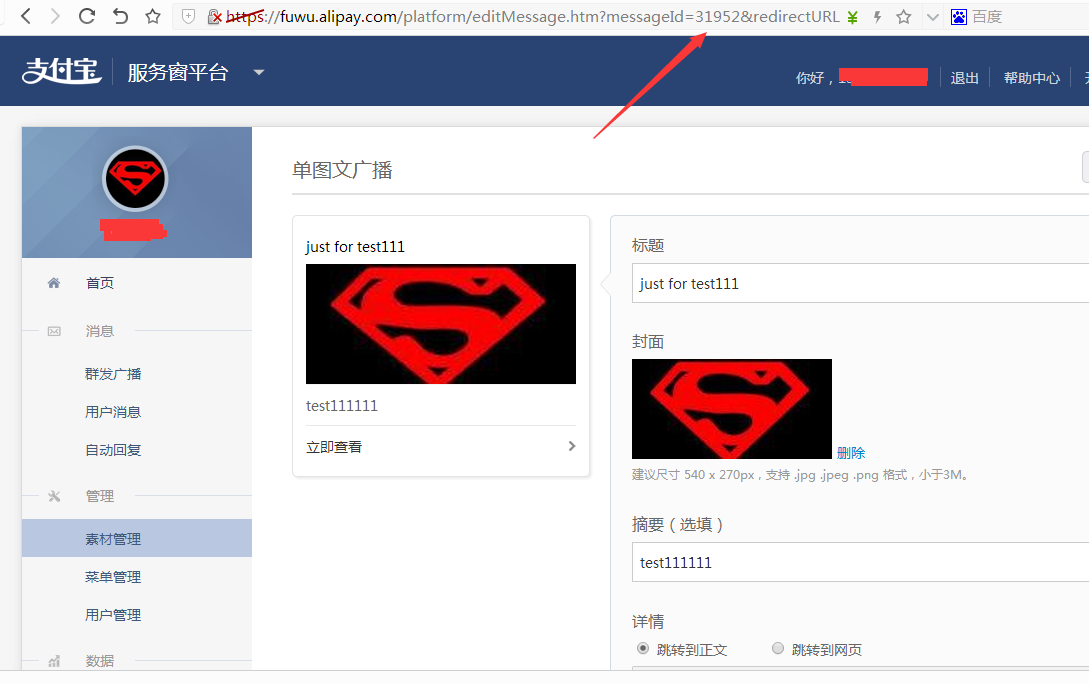1089x684 pixels.
Task: Click the broken padlock certificate icon
Action: point(215,17)
